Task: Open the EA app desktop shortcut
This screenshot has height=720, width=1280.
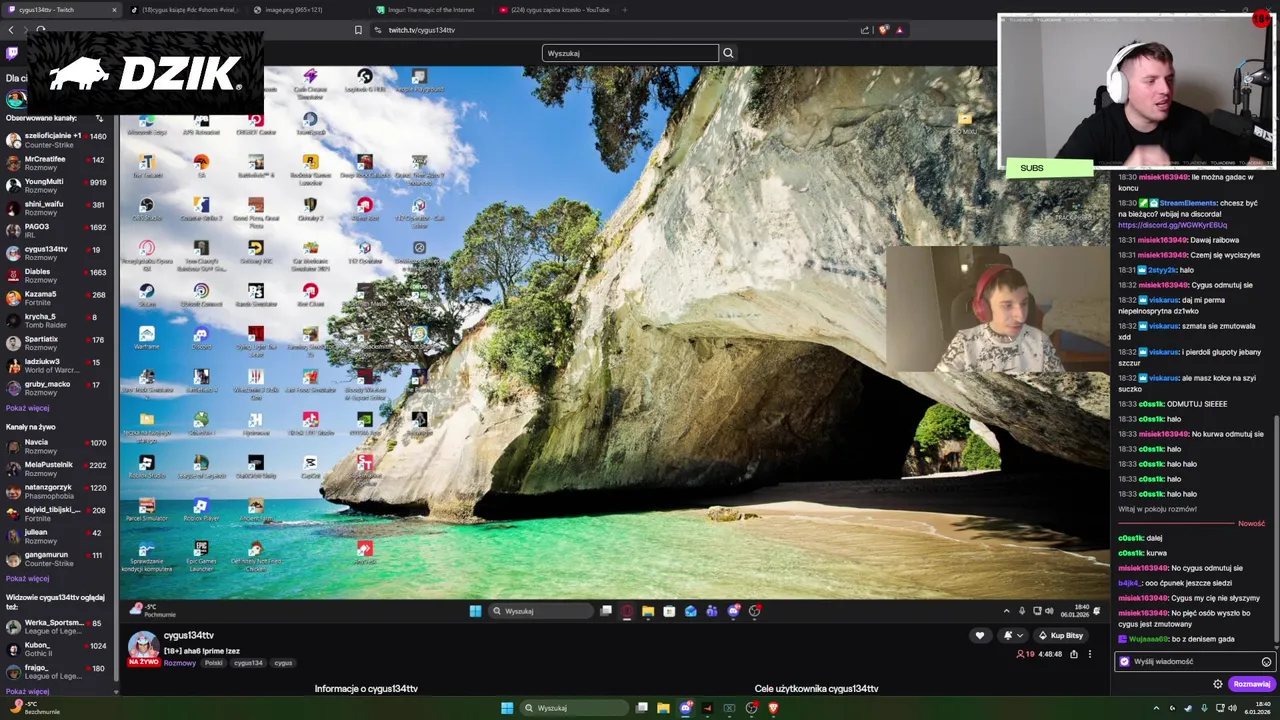Action: 201,166
